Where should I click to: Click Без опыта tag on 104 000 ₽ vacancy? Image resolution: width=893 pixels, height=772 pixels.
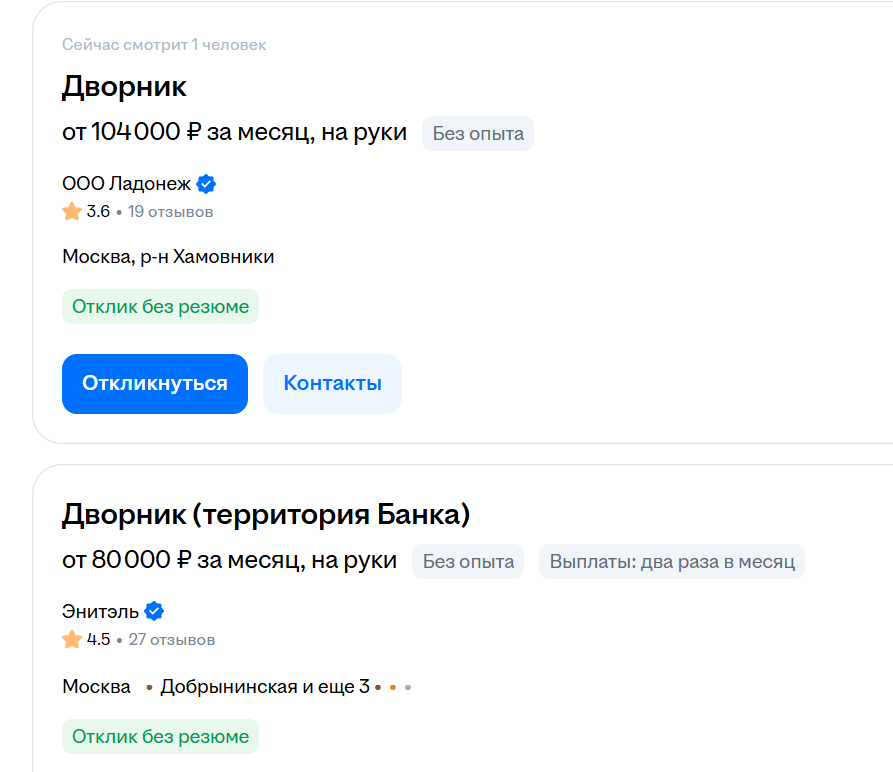478,133
